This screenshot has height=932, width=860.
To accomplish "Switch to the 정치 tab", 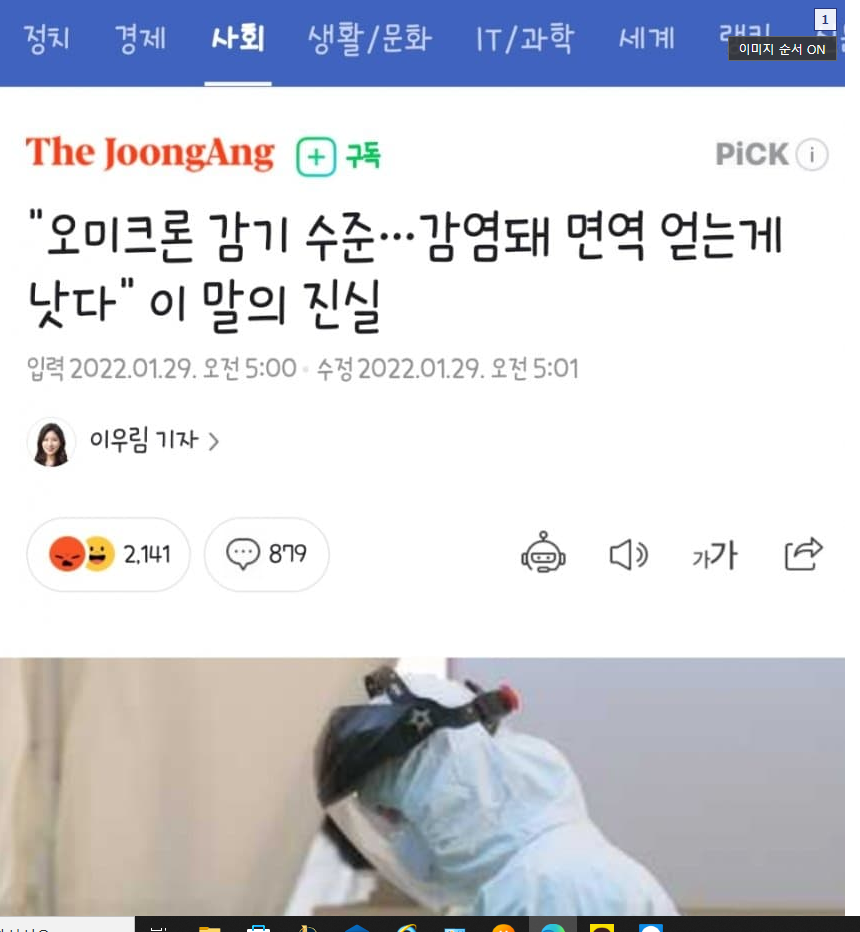I will point(46,39).
